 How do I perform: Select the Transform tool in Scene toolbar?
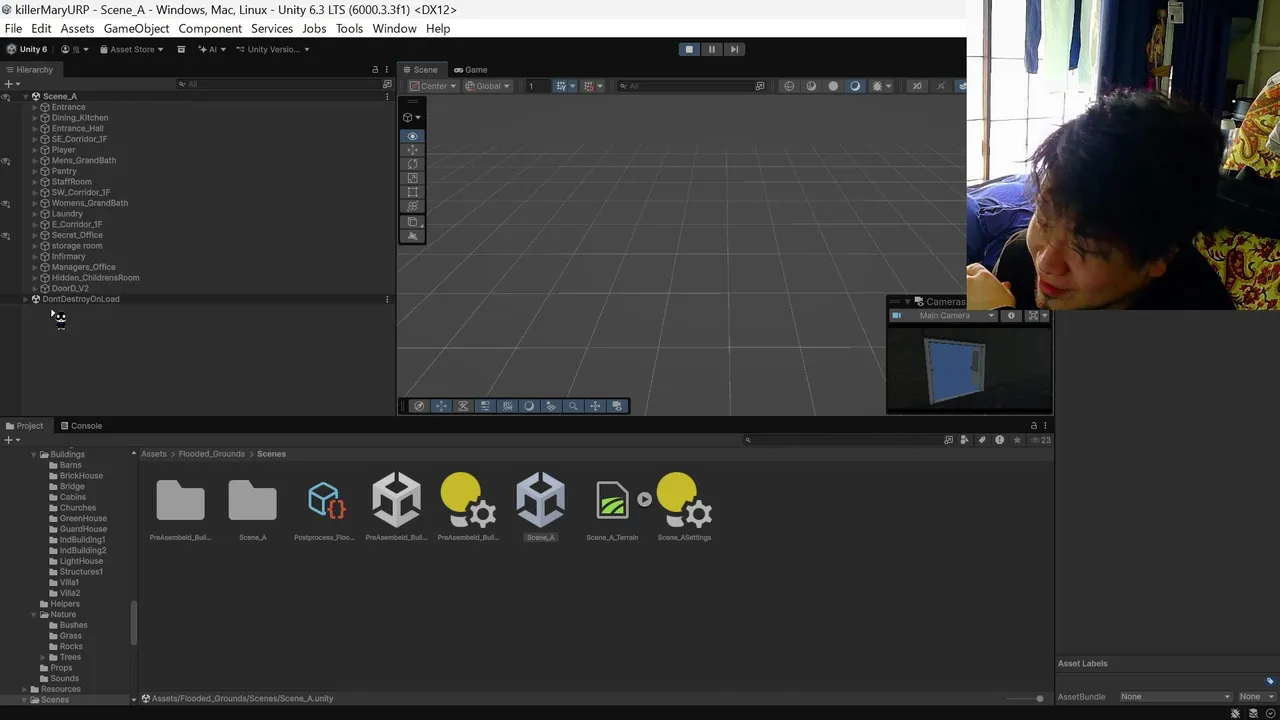point(412,206)
